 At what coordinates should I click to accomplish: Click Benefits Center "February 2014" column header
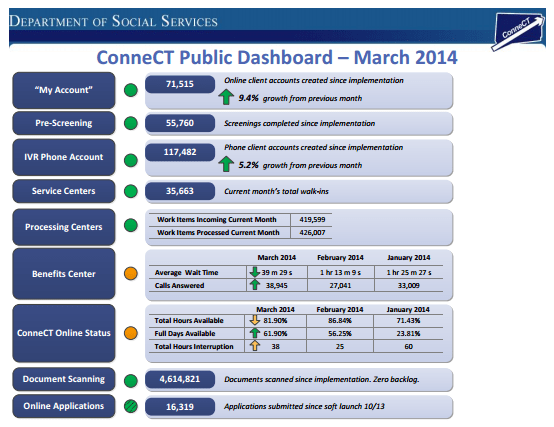tap(340, 257)
